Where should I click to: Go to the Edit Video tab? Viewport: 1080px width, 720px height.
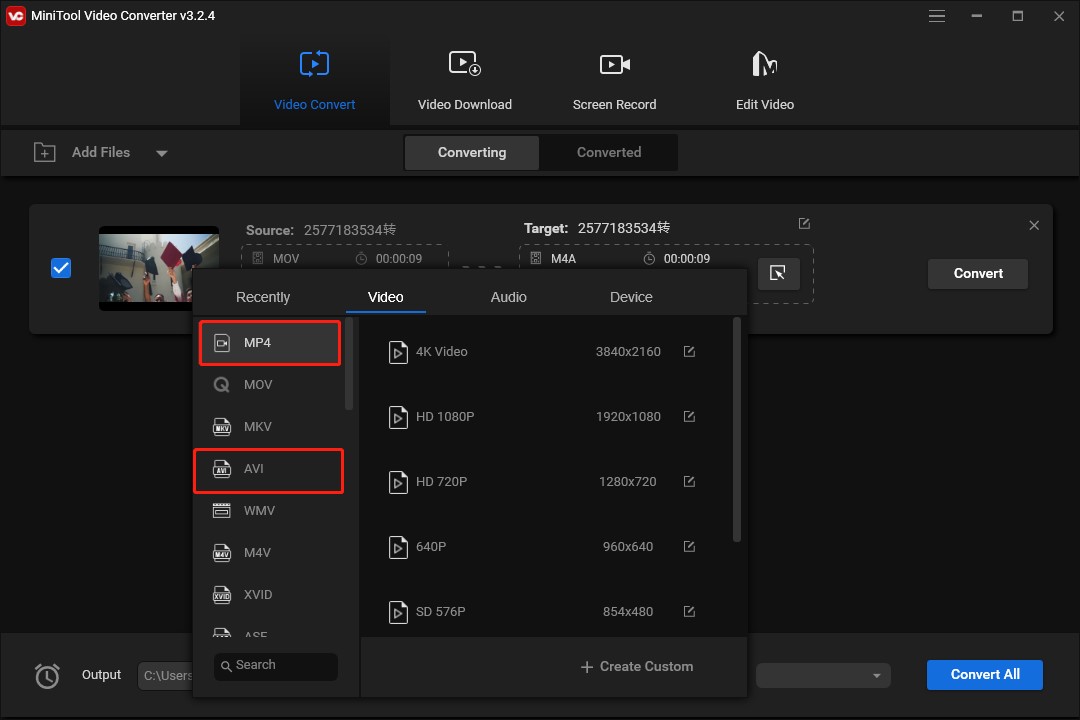tap(765, 81)
